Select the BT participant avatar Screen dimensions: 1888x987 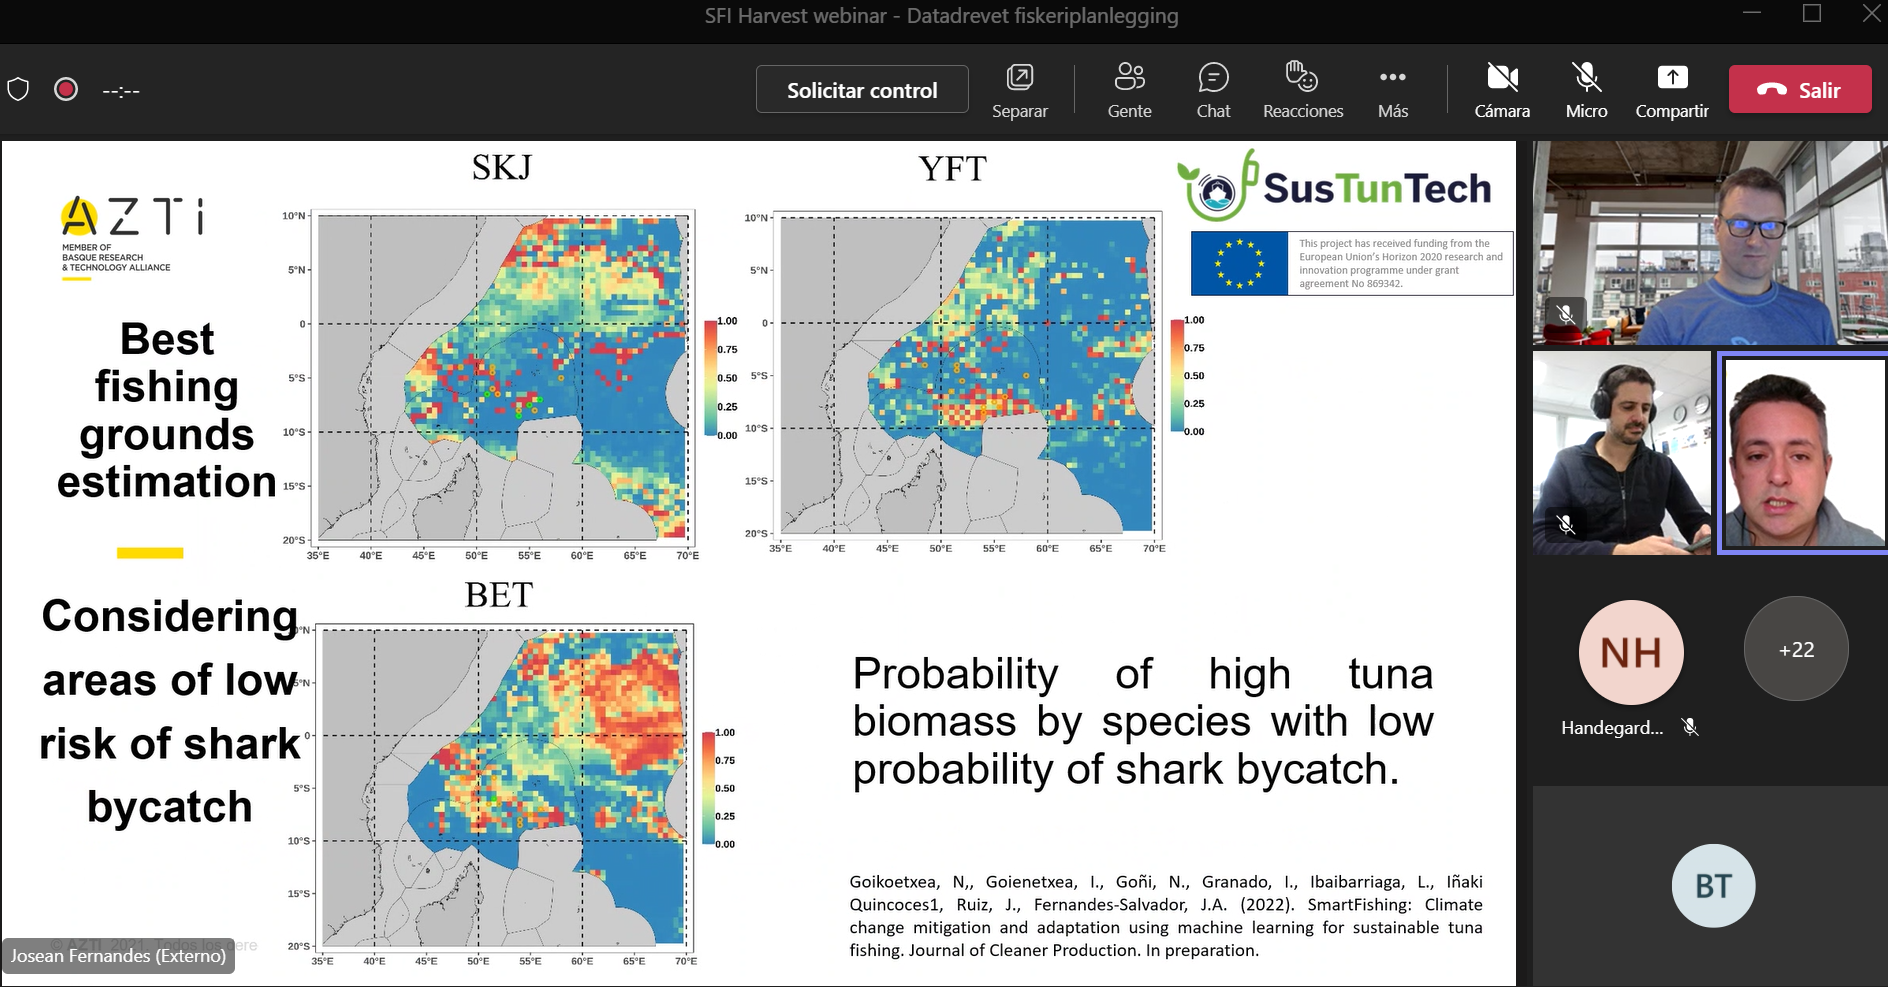point(1713,886)
